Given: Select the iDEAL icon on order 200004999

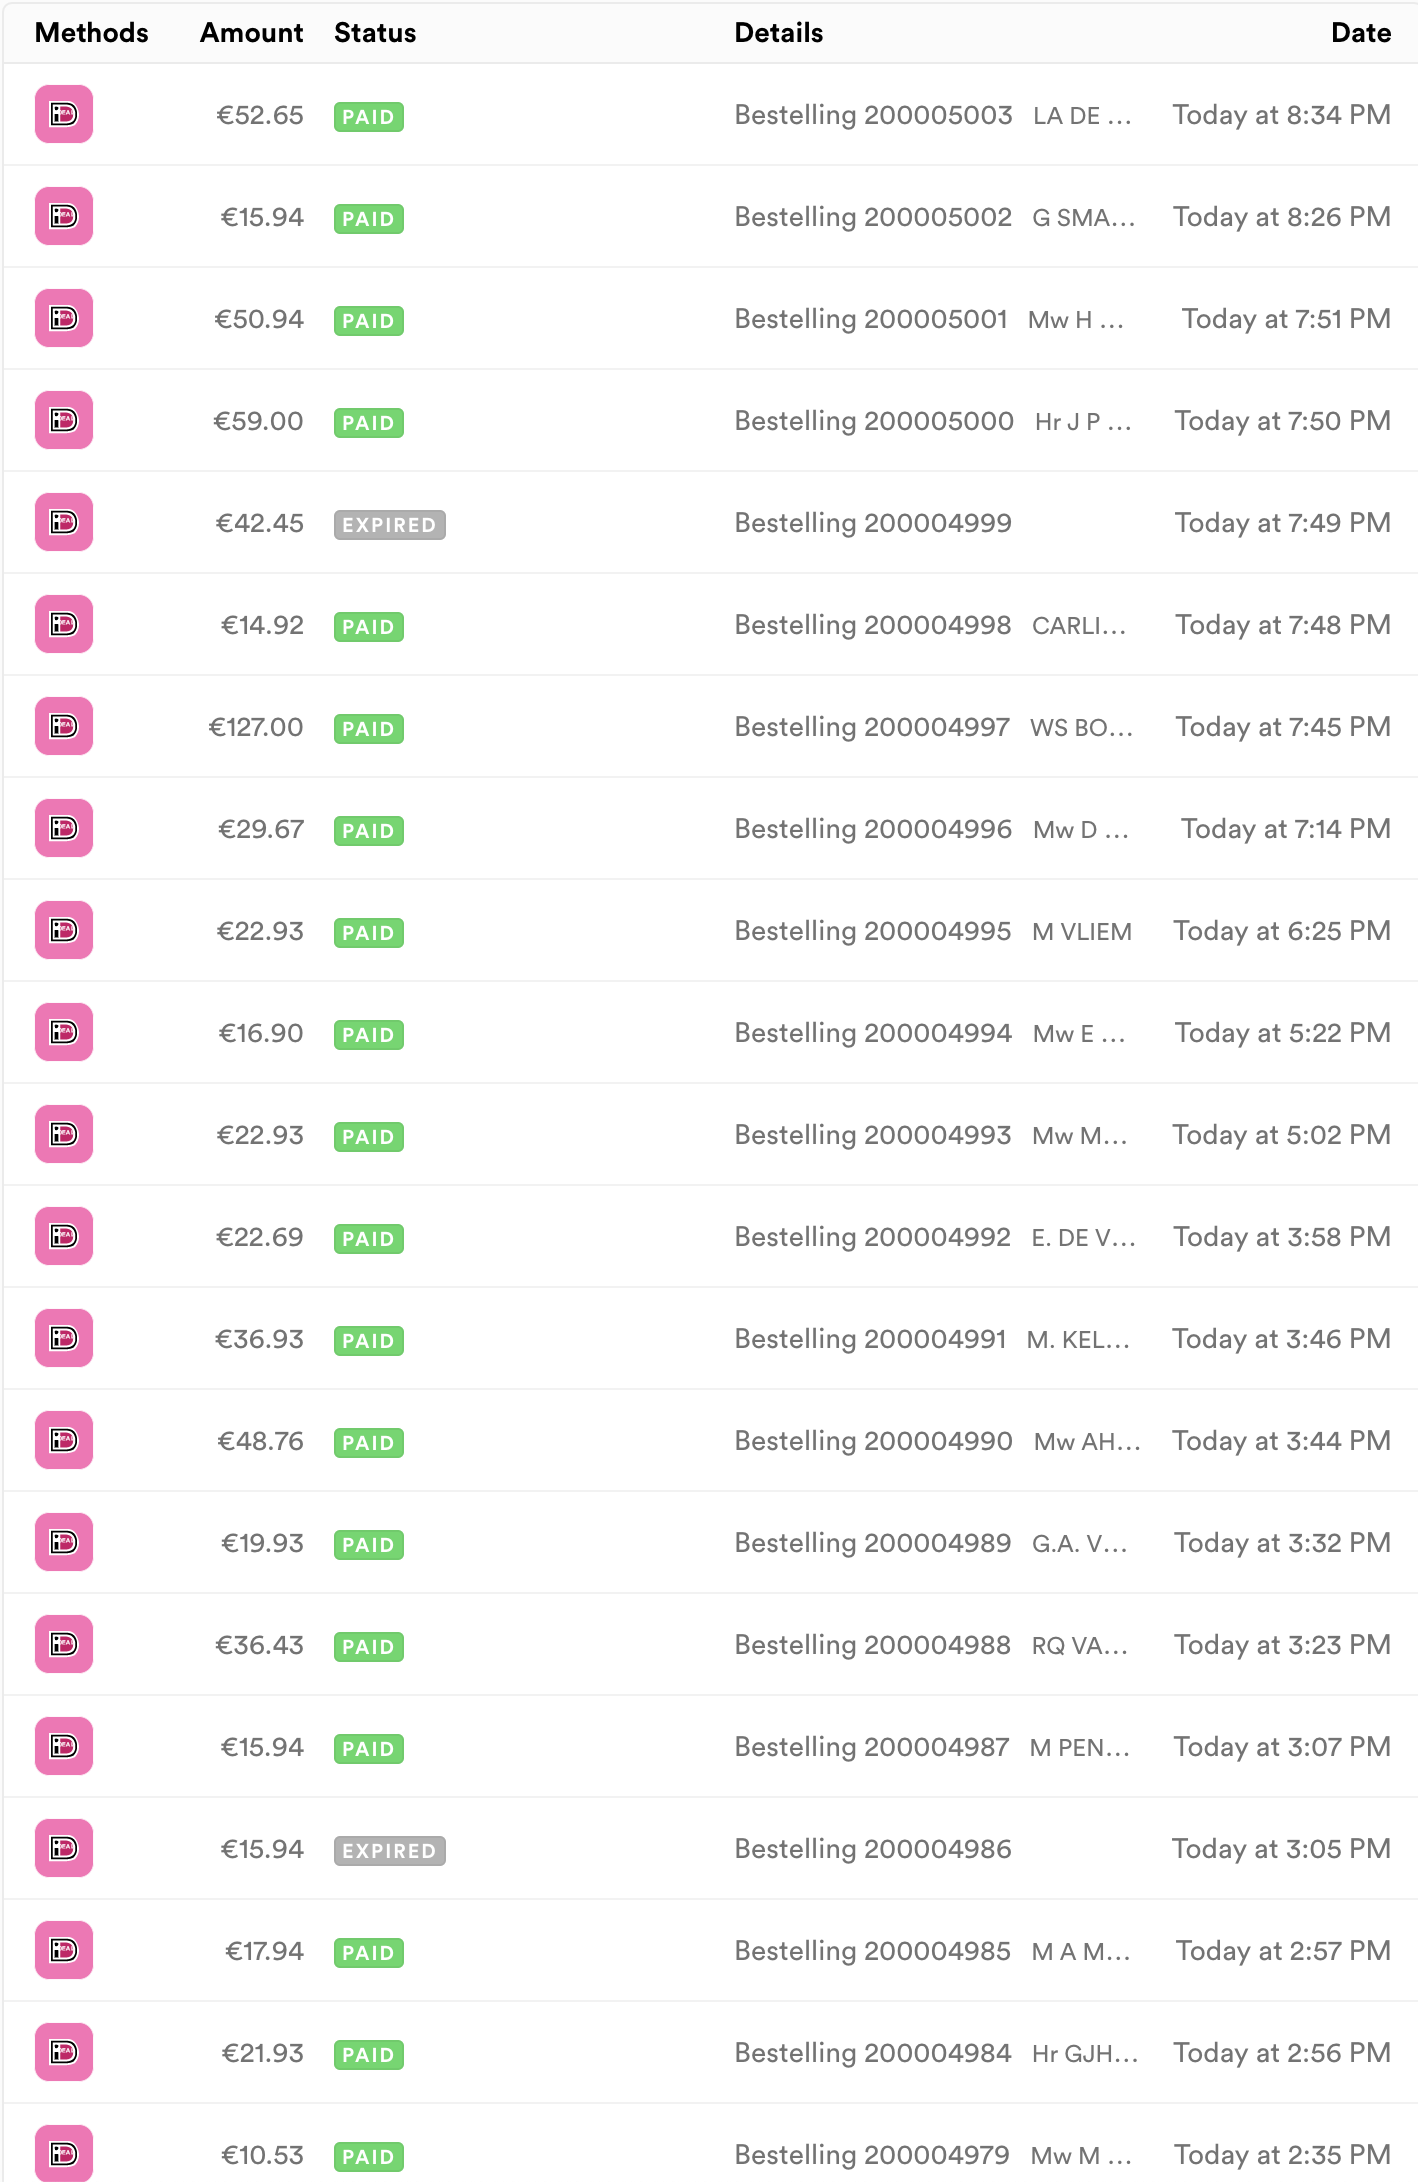Looking at the screenshot, I should coord(64,522).
